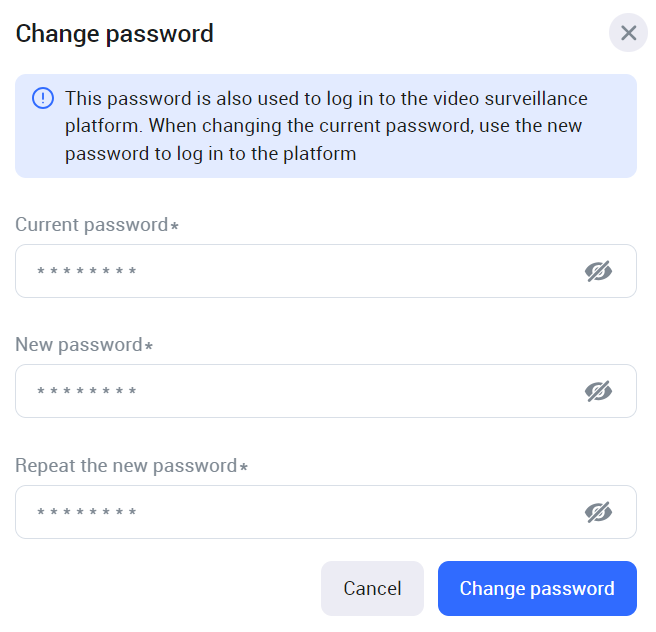The width and height of the screenshot is (656, 632).
Task: Click the masked placeholder dots in Current password
Action: (86, 272)
